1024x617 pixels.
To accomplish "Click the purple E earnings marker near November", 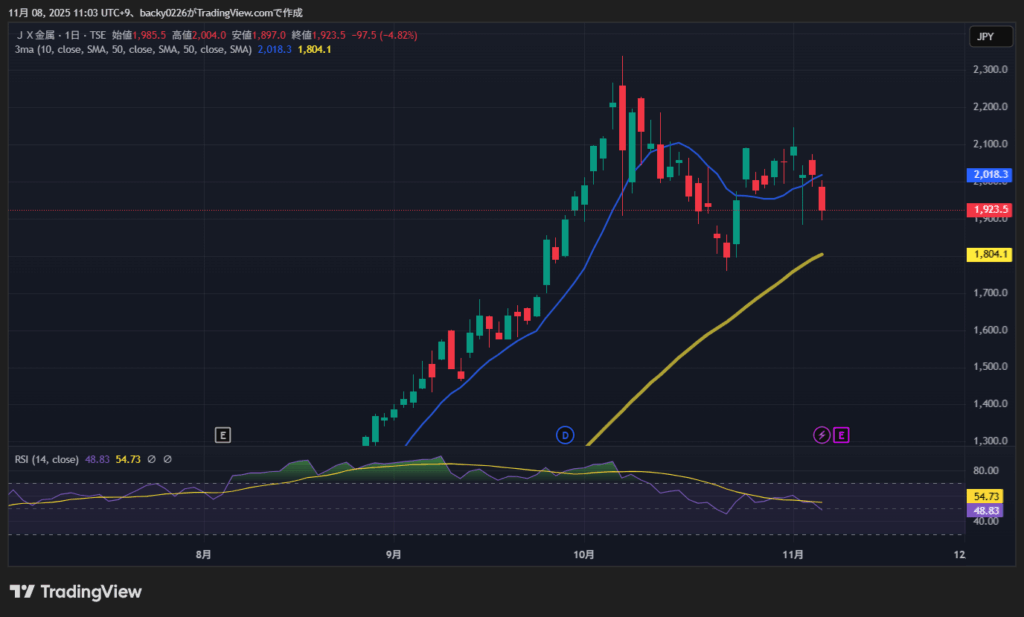I will click(x=841, y=435).
